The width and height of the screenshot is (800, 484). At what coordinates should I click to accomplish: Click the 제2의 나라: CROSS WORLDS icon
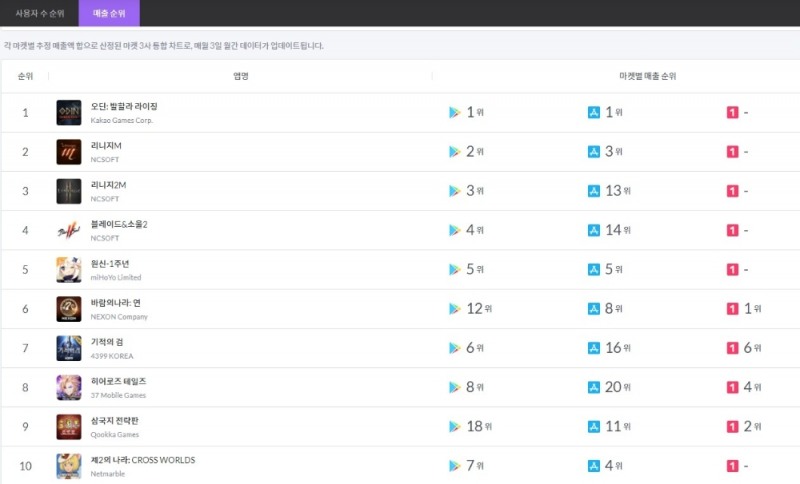pyautogui.click(x=69, y=466)
